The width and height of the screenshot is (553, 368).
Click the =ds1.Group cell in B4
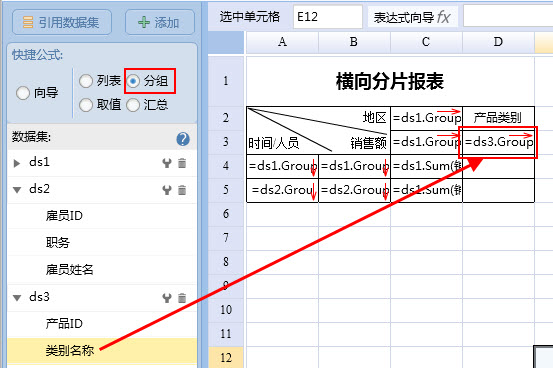point(354,166)
